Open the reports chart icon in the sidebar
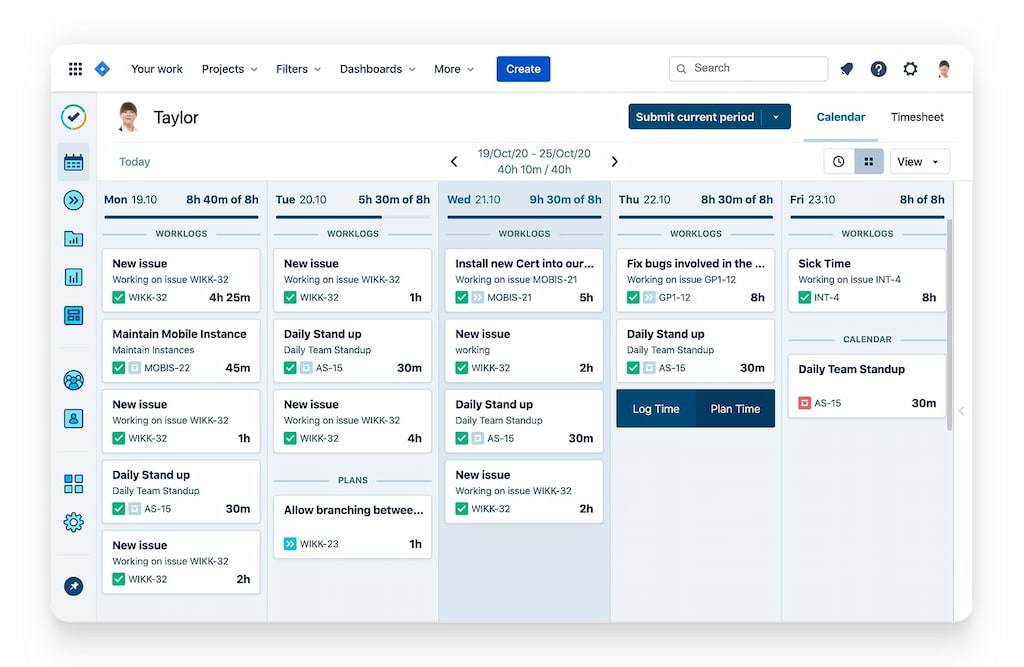The image size is (1024, 667). coord(73,239)
